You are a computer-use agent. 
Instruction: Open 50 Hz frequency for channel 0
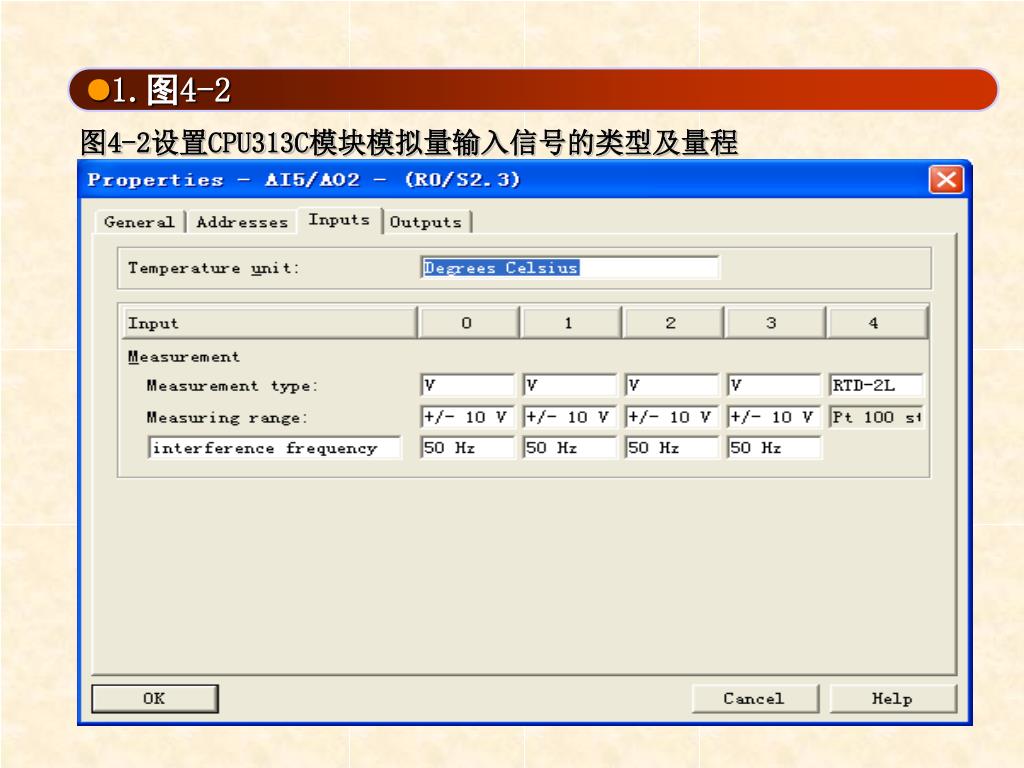point(468,448)
